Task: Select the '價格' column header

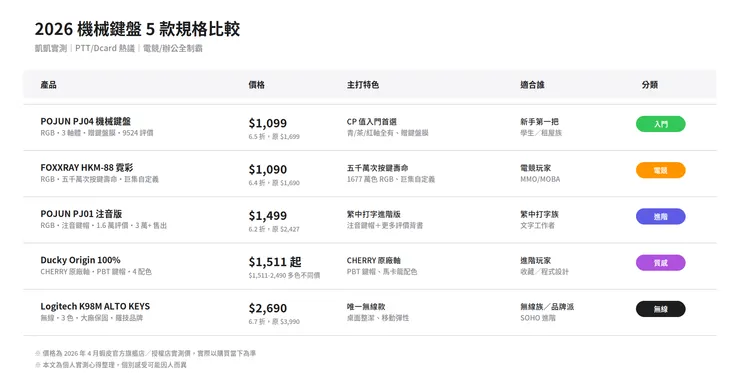Action: 257,85
